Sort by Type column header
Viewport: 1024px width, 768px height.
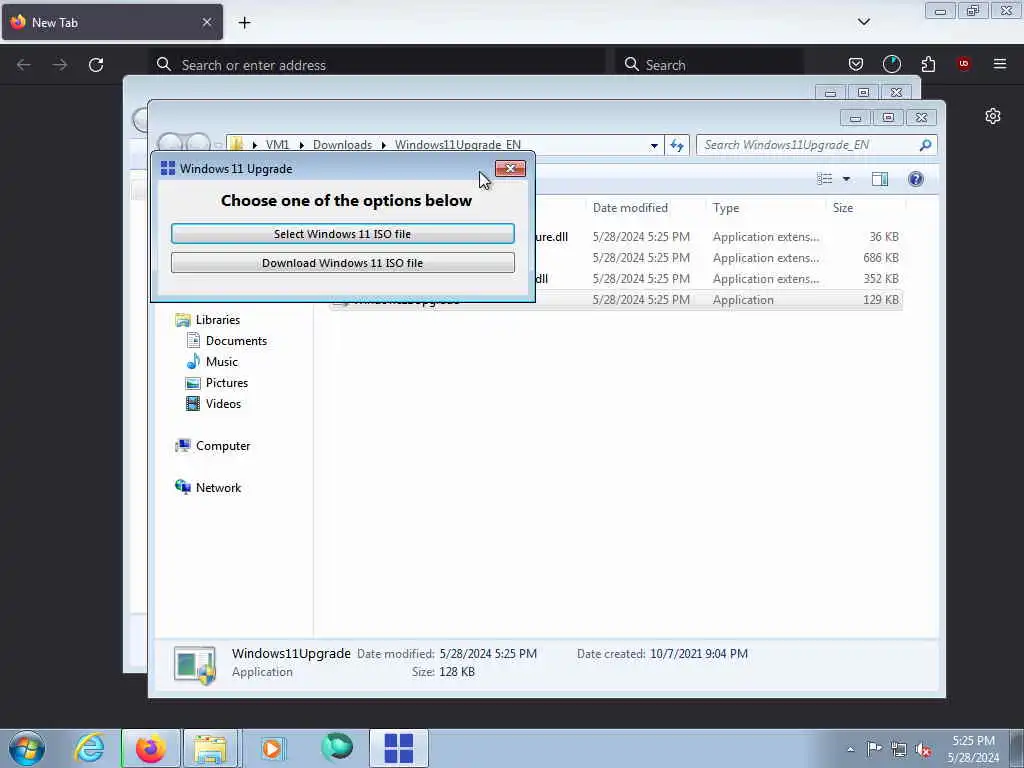point(726,208)
